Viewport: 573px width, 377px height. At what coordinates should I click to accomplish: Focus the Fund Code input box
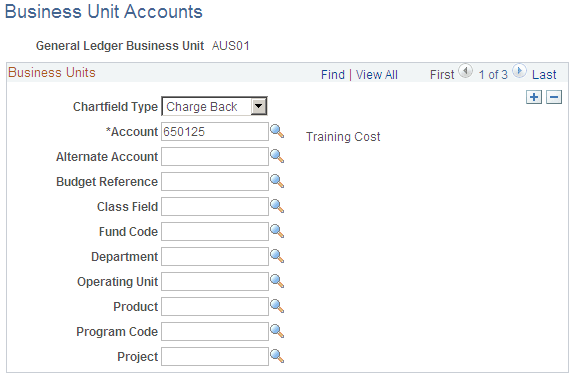(215, 231)
